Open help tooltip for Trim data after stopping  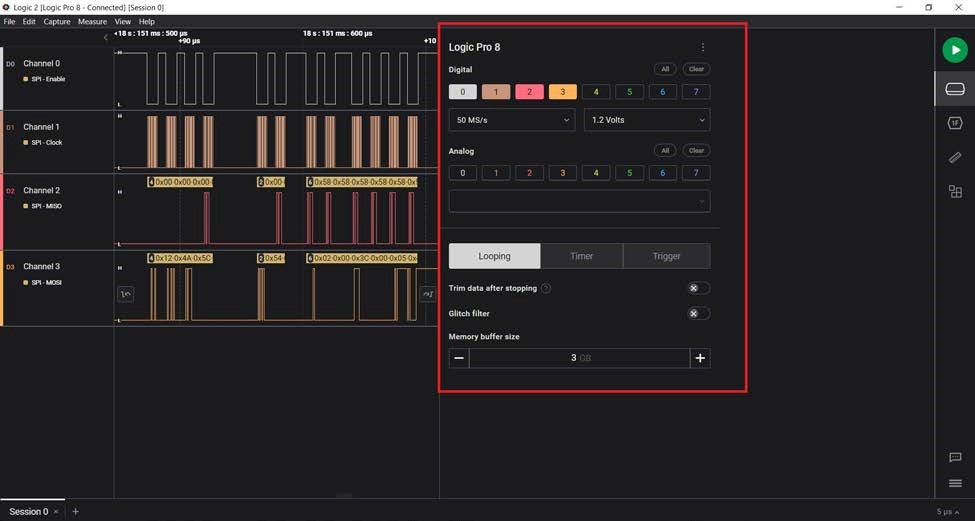[x=545, y=288]
